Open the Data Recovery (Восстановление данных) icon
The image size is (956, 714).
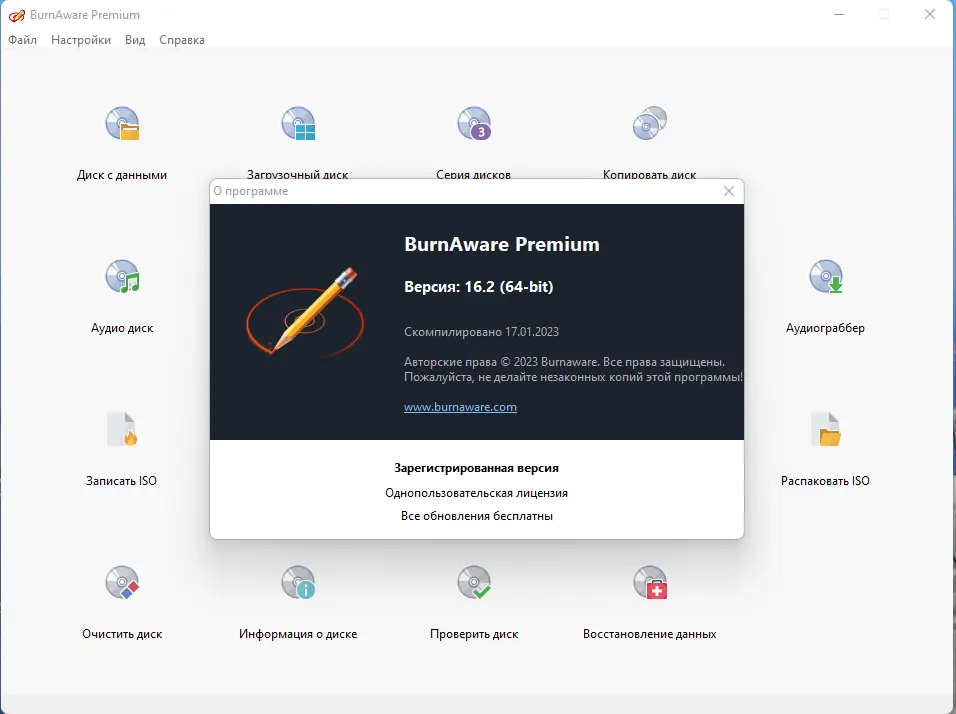click(650, 582)
